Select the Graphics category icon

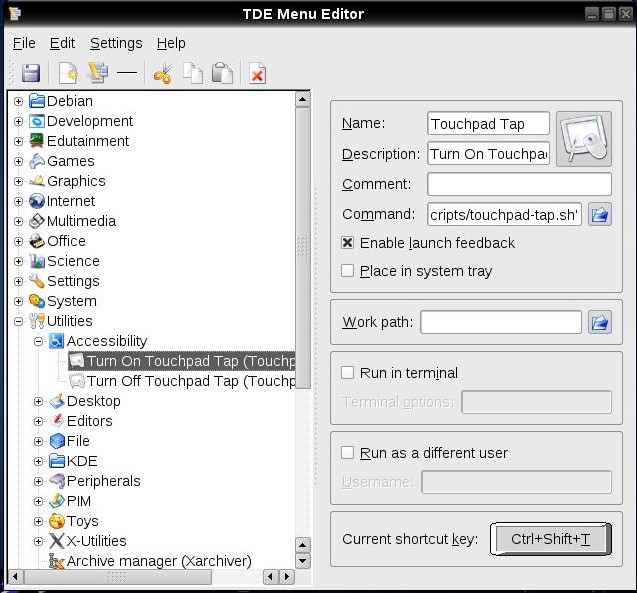tap(37, 181)
